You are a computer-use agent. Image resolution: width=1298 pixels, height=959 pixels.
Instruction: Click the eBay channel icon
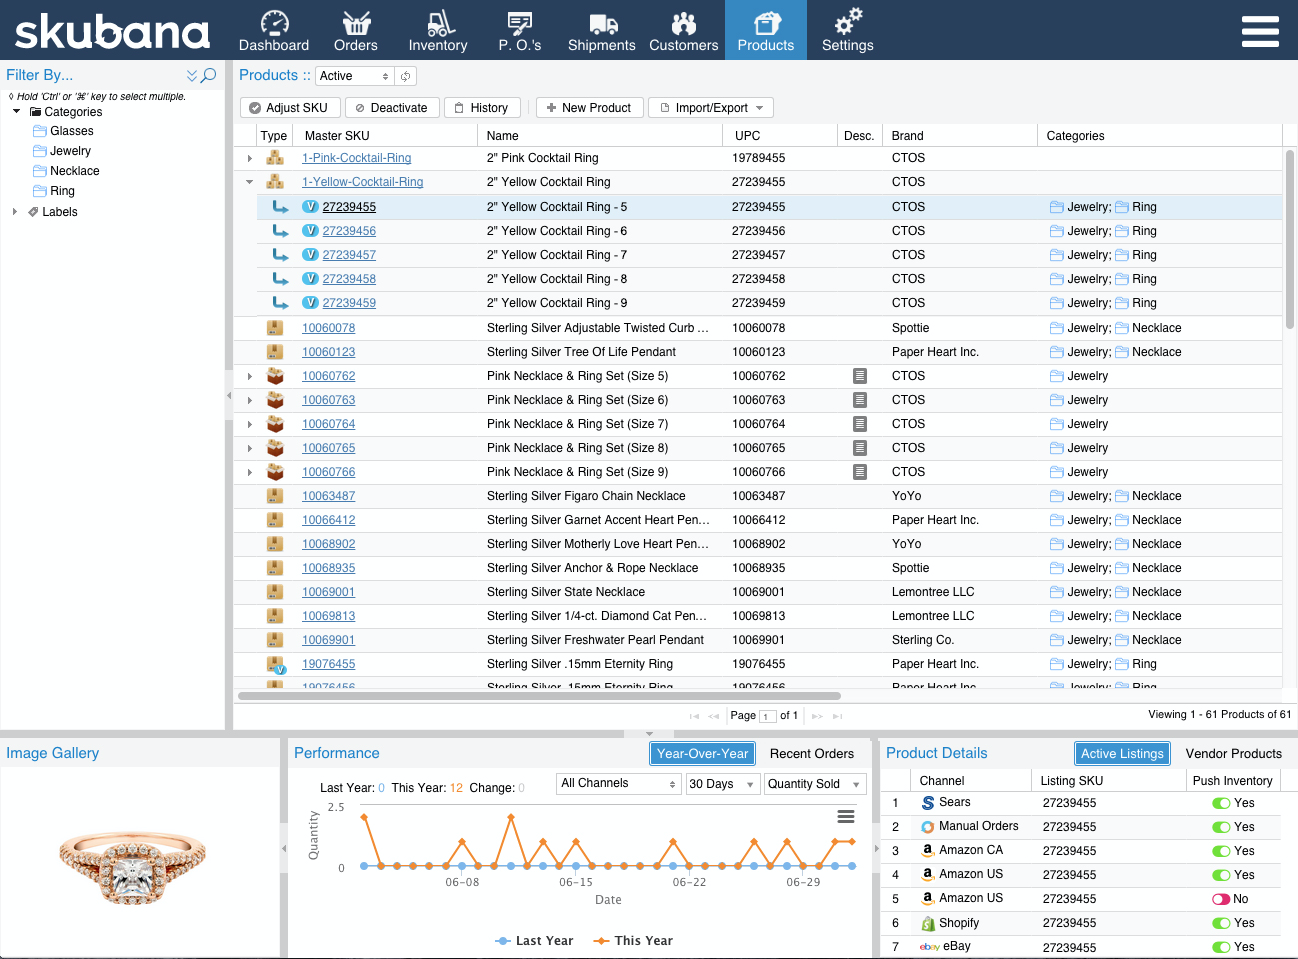click(929, 947)
